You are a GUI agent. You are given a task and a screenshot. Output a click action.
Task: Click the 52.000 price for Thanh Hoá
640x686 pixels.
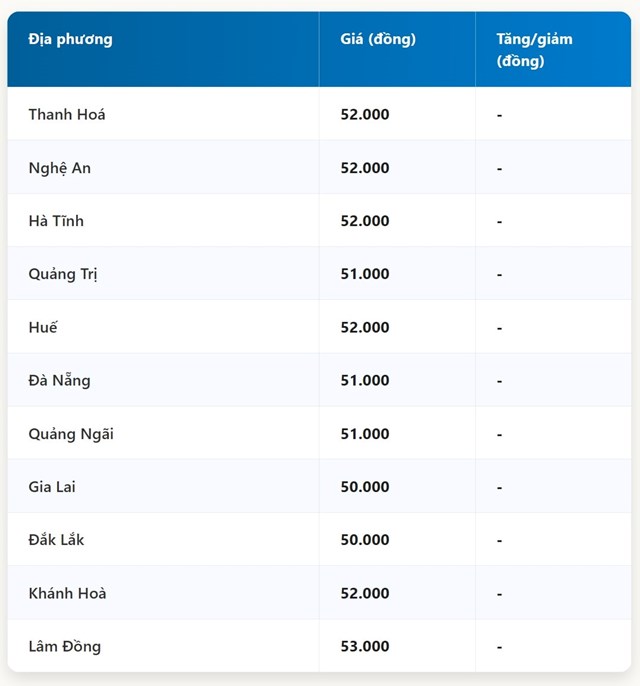tap(365, 115)
